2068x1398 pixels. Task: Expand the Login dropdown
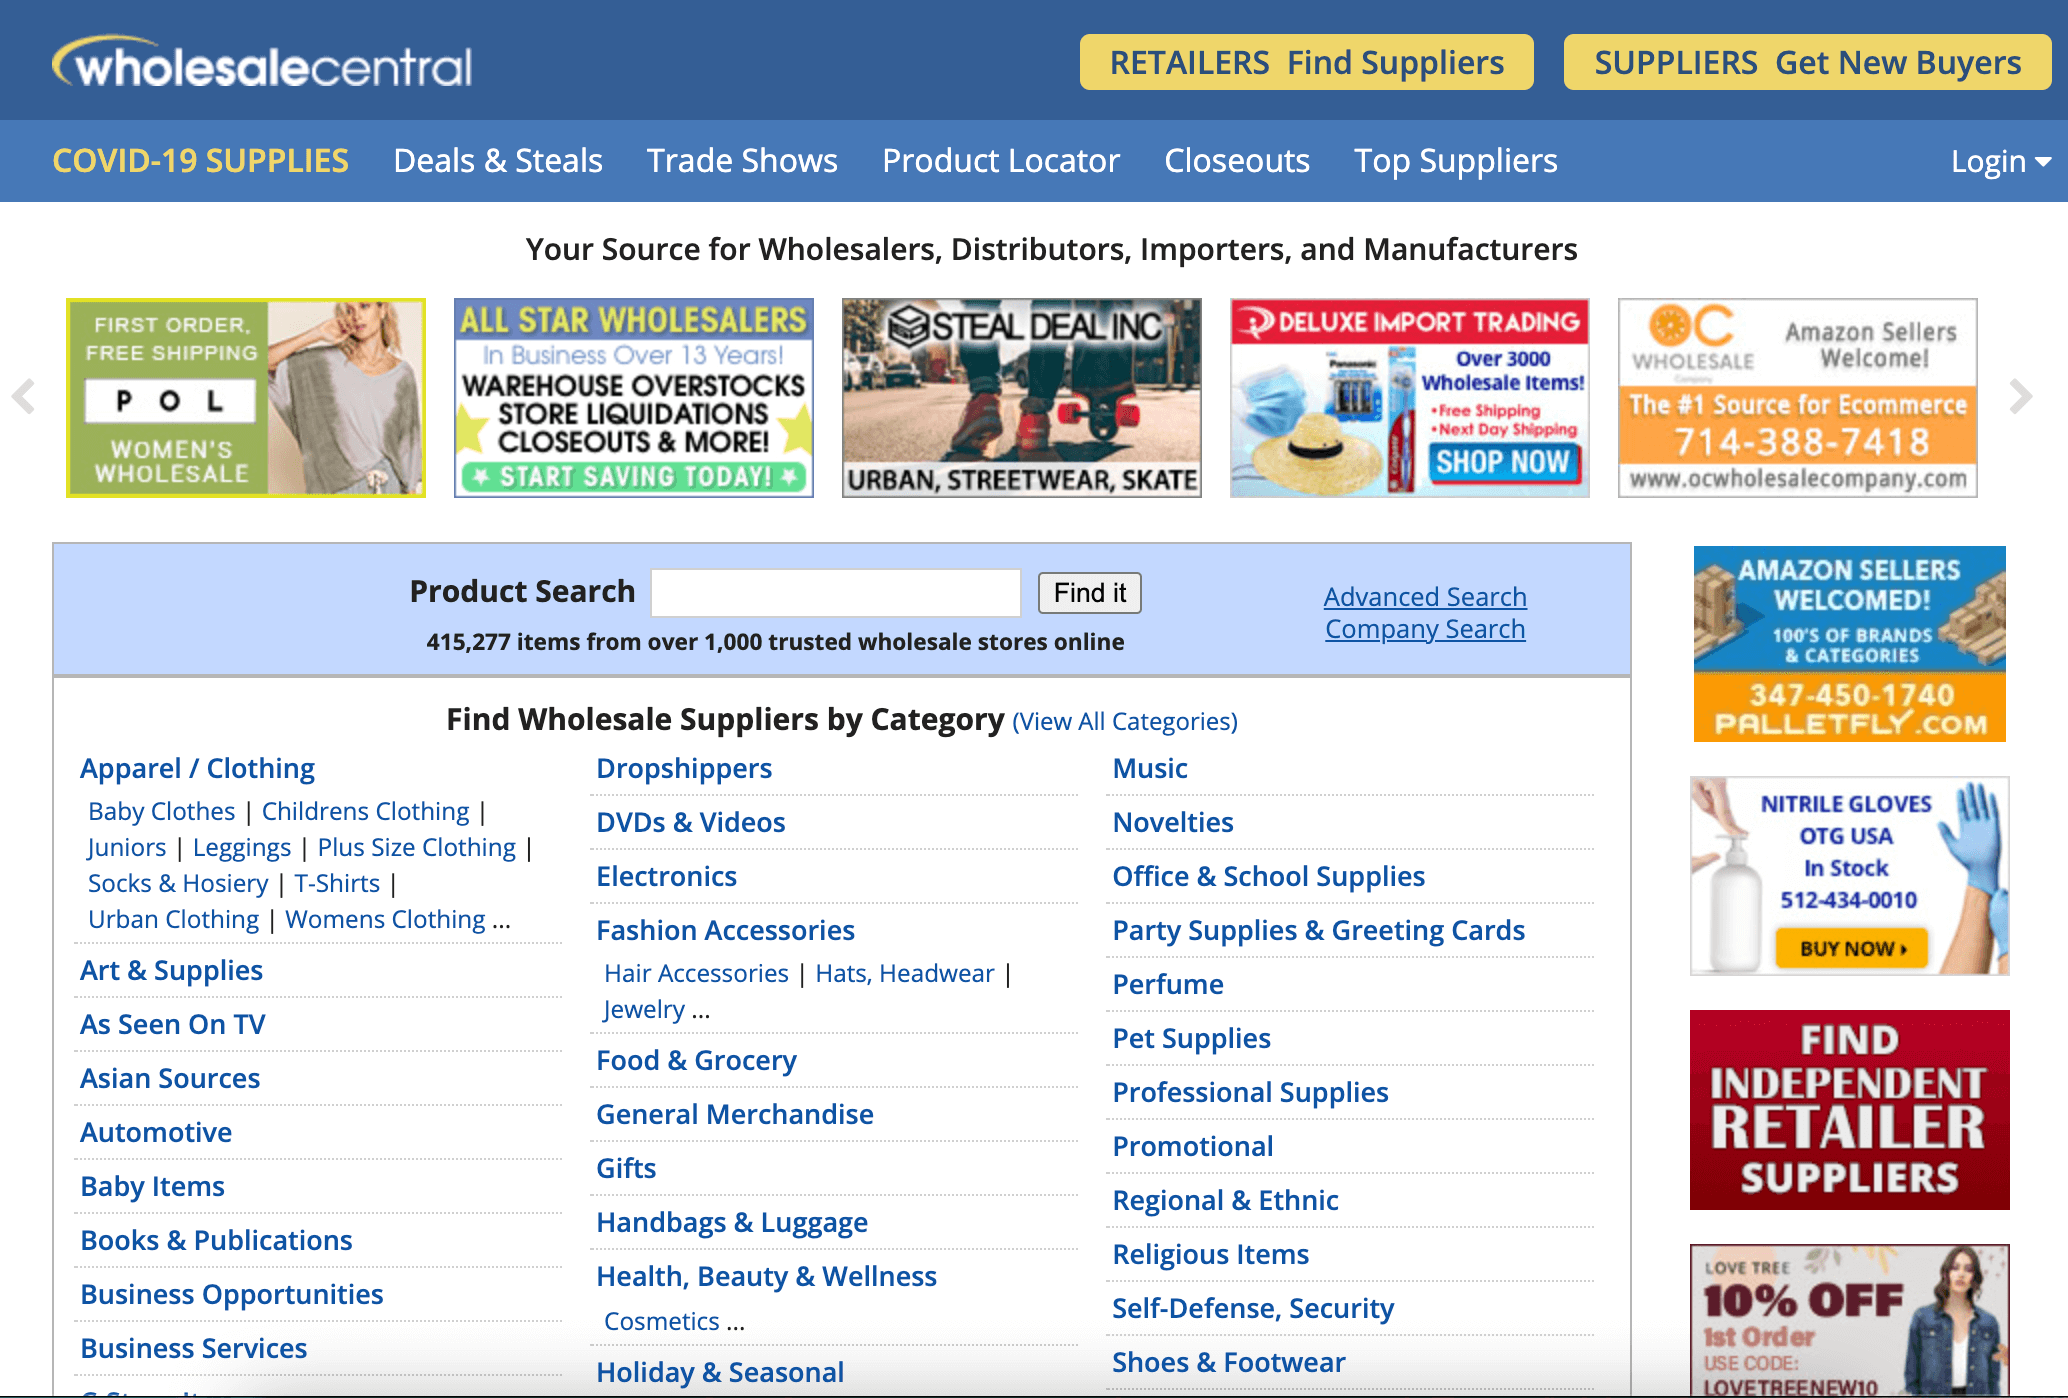point(2000,161)
